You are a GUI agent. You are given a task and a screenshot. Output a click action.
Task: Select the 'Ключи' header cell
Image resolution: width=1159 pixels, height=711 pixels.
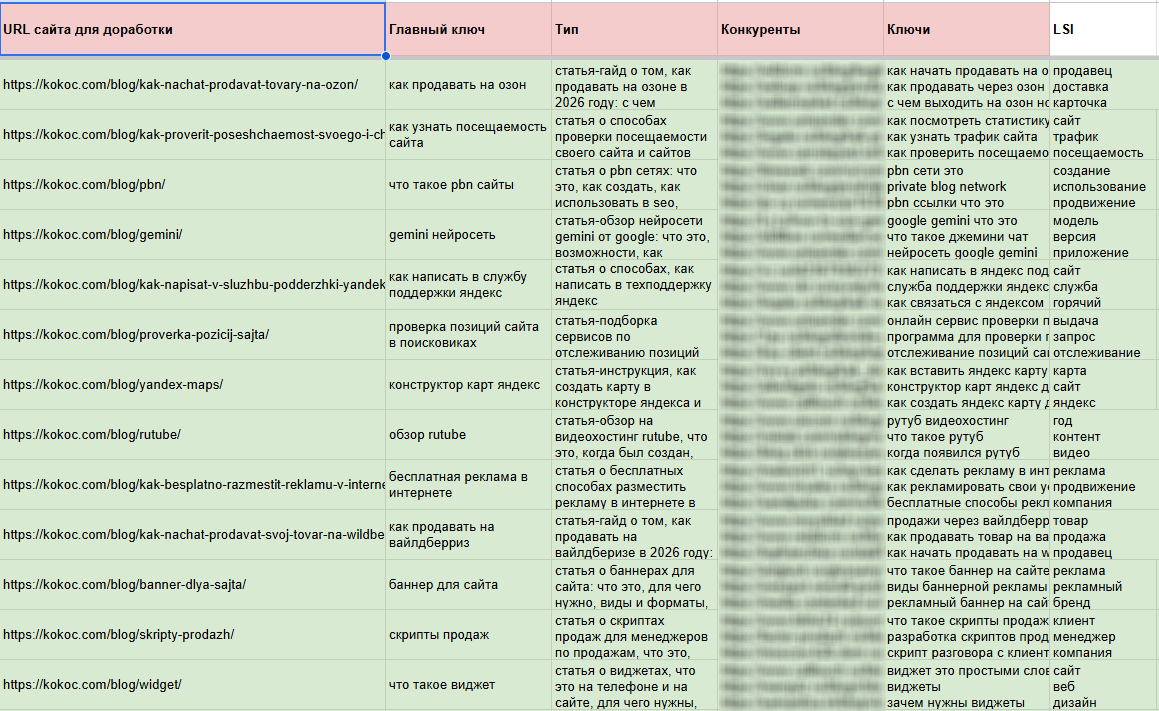pos(966,30)
